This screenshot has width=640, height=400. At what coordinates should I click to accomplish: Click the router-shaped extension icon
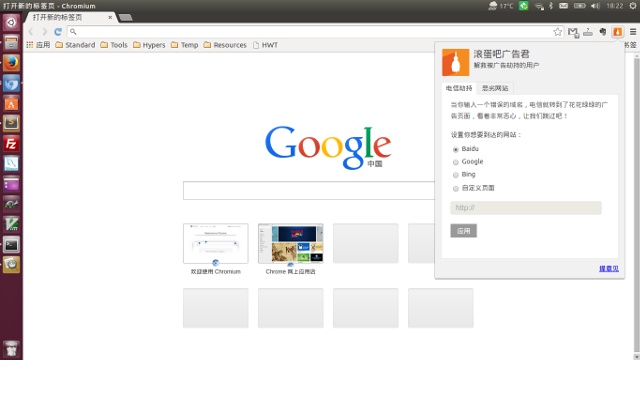click(588, 32)
